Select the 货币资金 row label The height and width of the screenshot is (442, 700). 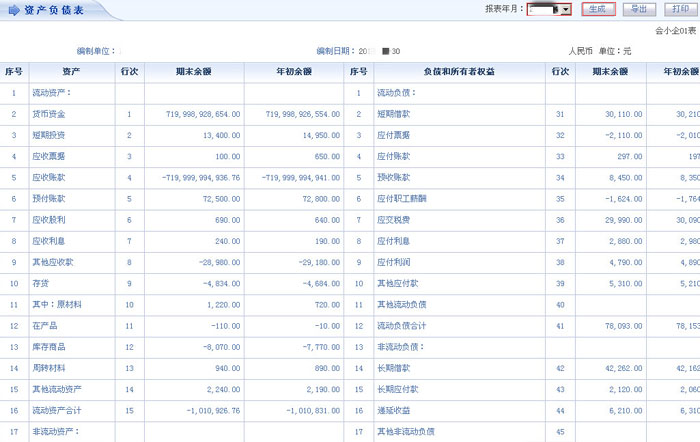tap(50, 114)
